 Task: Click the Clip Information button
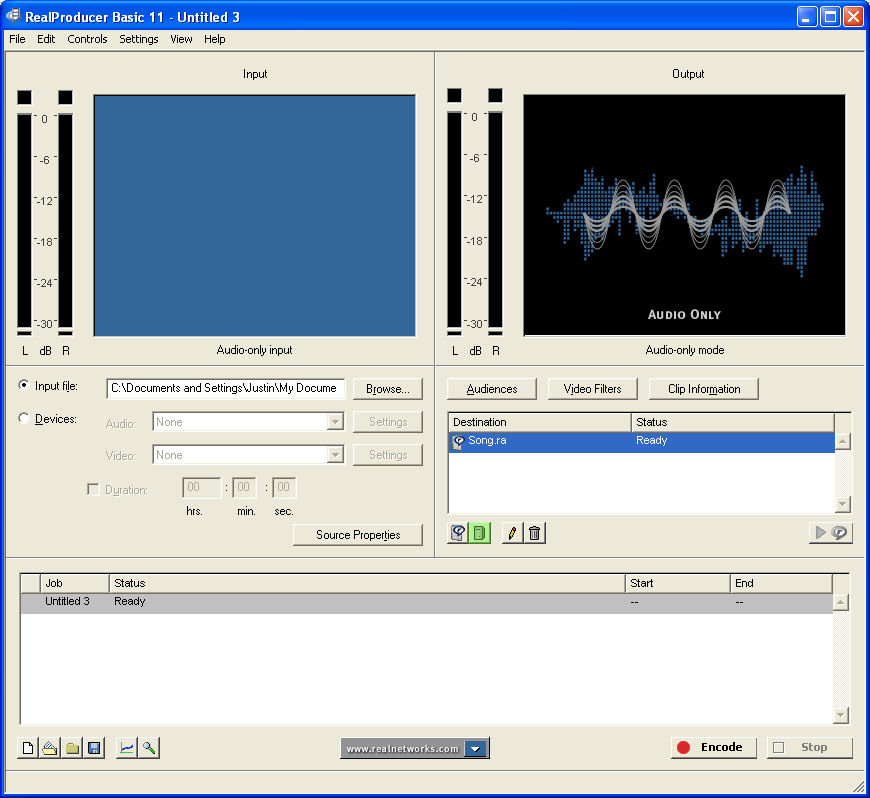(704, 389)
